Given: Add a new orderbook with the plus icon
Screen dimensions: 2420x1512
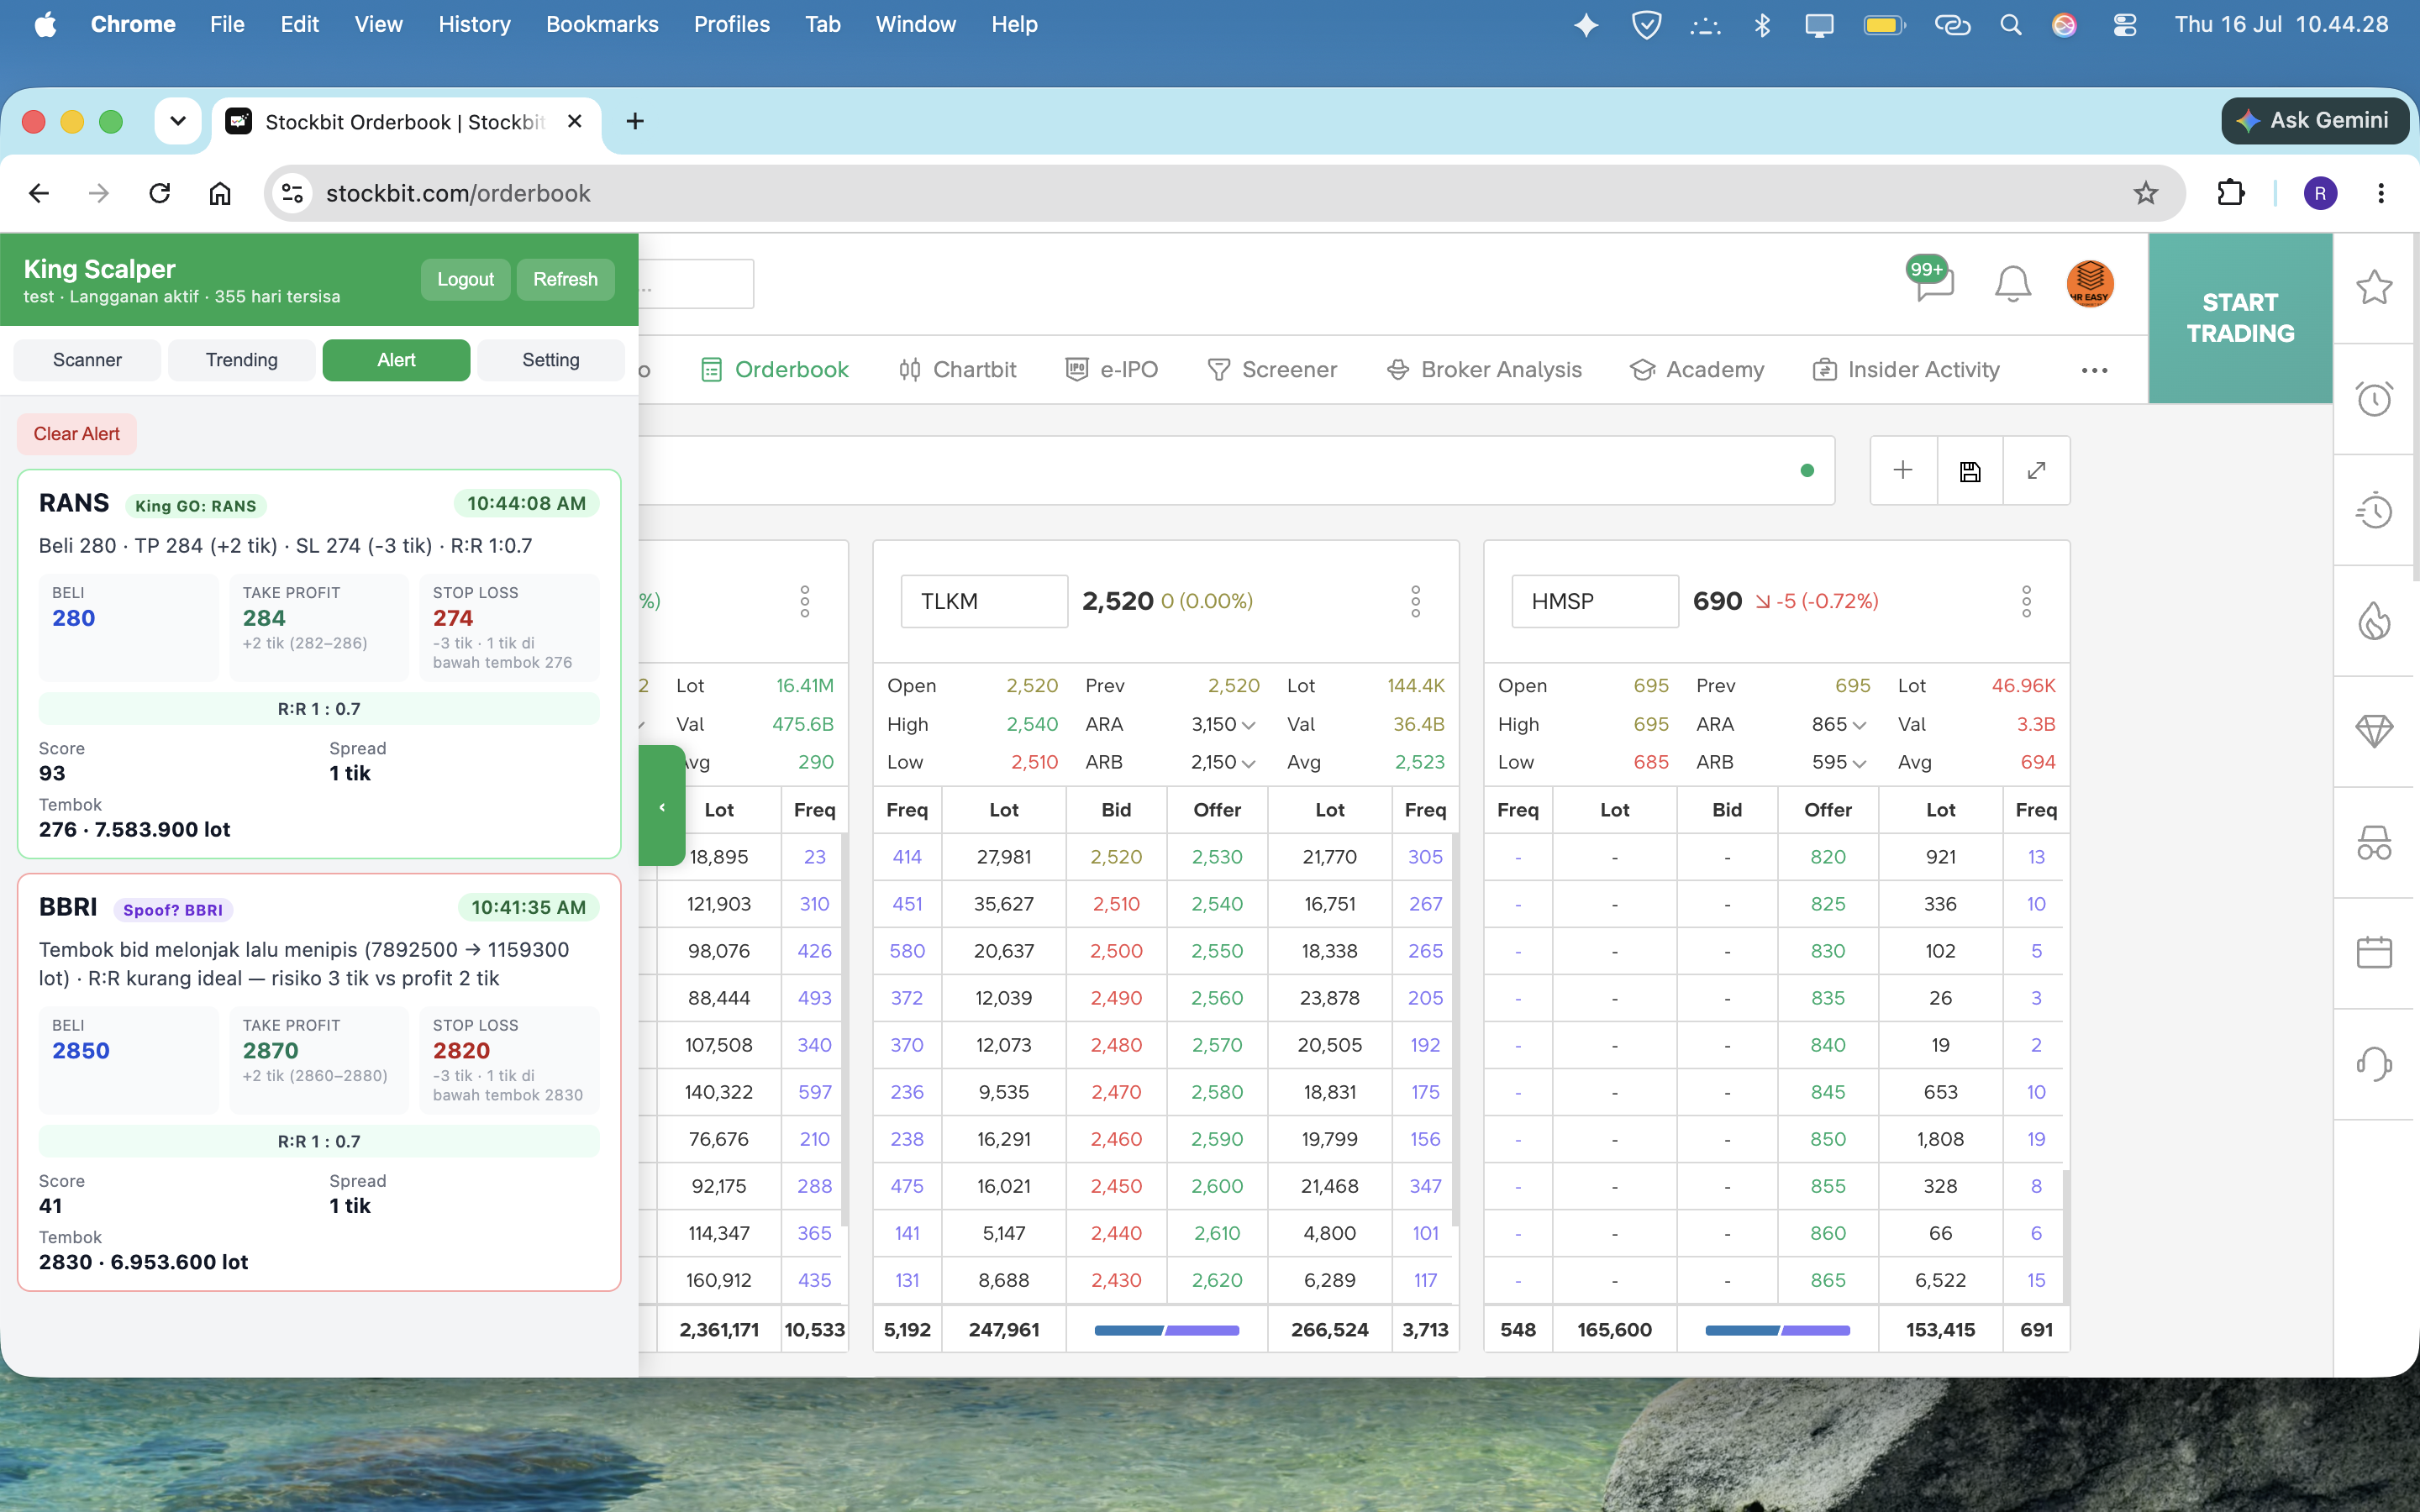Looking at the screenshot, I should pyautogui.click(x=1903, y=470).
